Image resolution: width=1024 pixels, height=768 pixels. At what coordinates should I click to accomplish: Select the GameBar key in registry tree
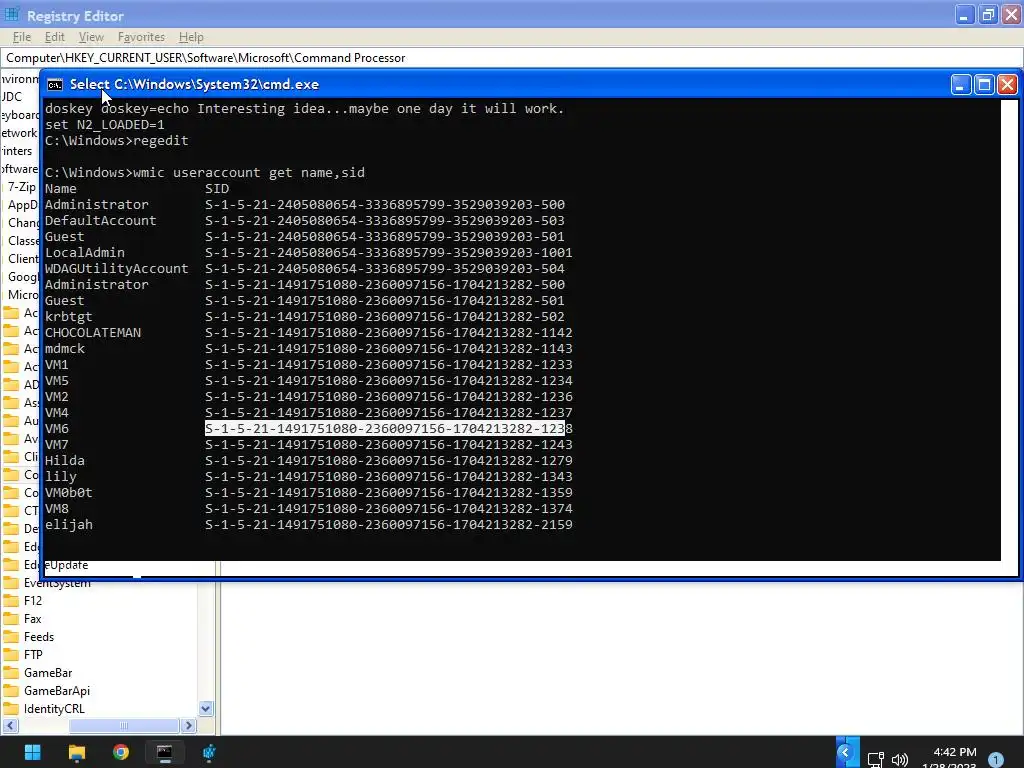(x=48, y=673)
